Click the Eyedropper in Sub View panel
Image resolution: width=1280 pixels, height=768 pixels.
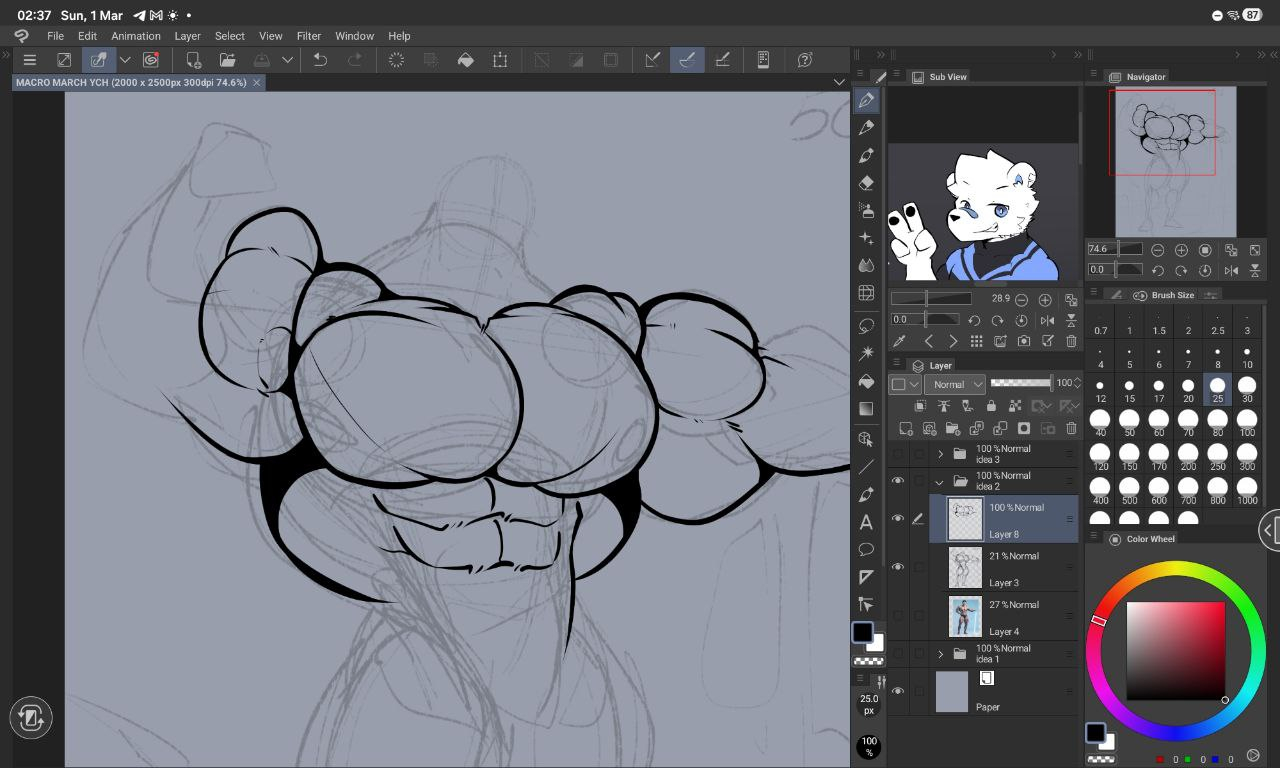pyautogui.click(x=899, y=341)
